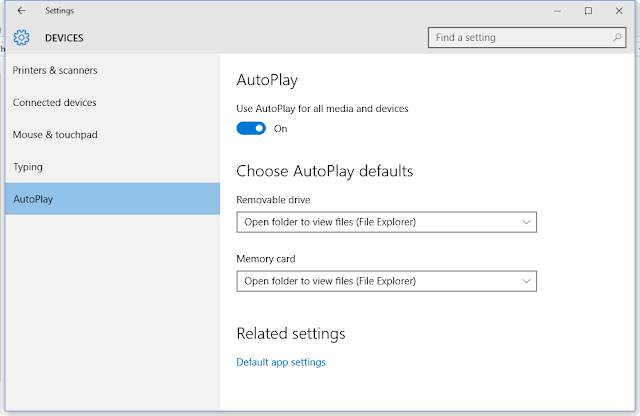Switch to the Typing section
The height and width of the screenshot is (416, 640).
tap(28, 167)
